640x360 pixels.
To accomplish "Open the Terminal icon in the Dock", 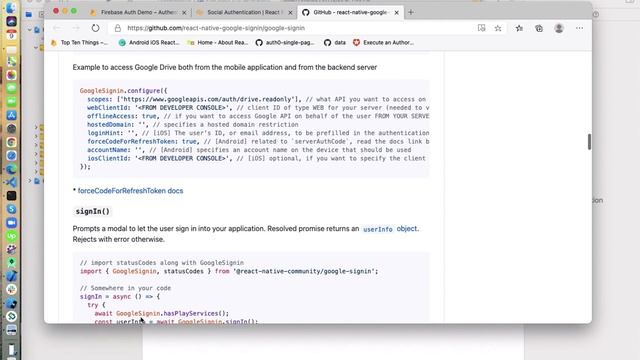I will click(11, 196).
